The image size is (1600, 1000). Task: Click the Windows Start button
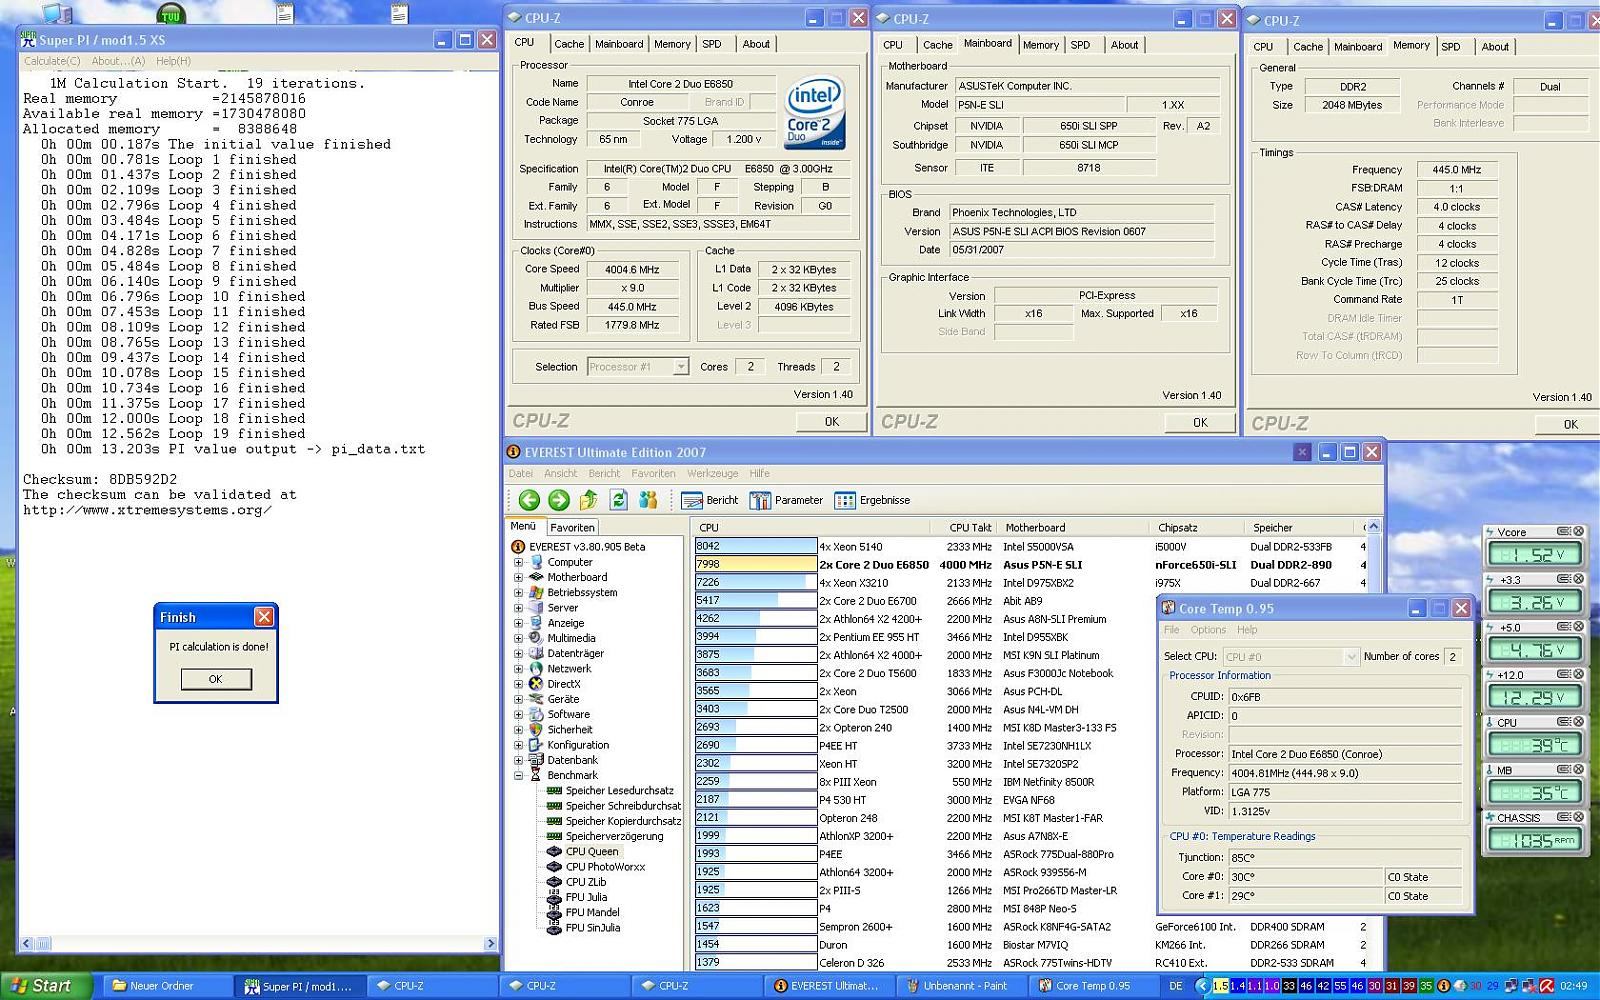[46, 986]
